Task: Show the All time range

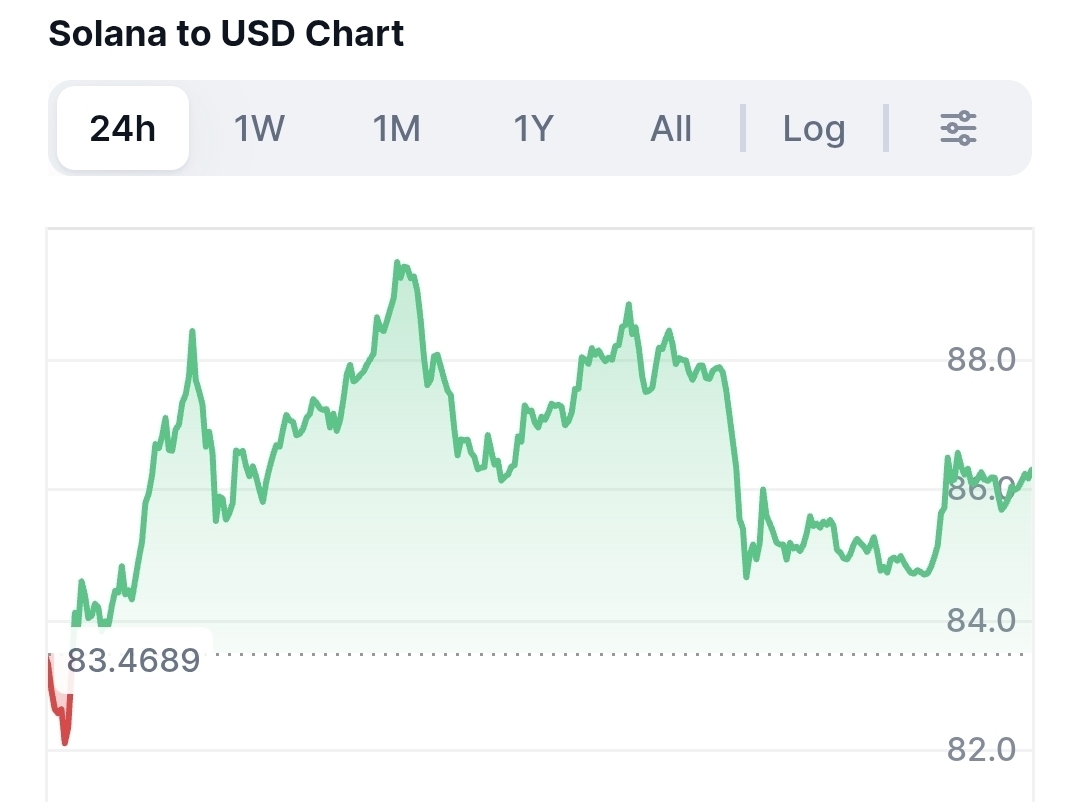Action: tap(671, 129)
